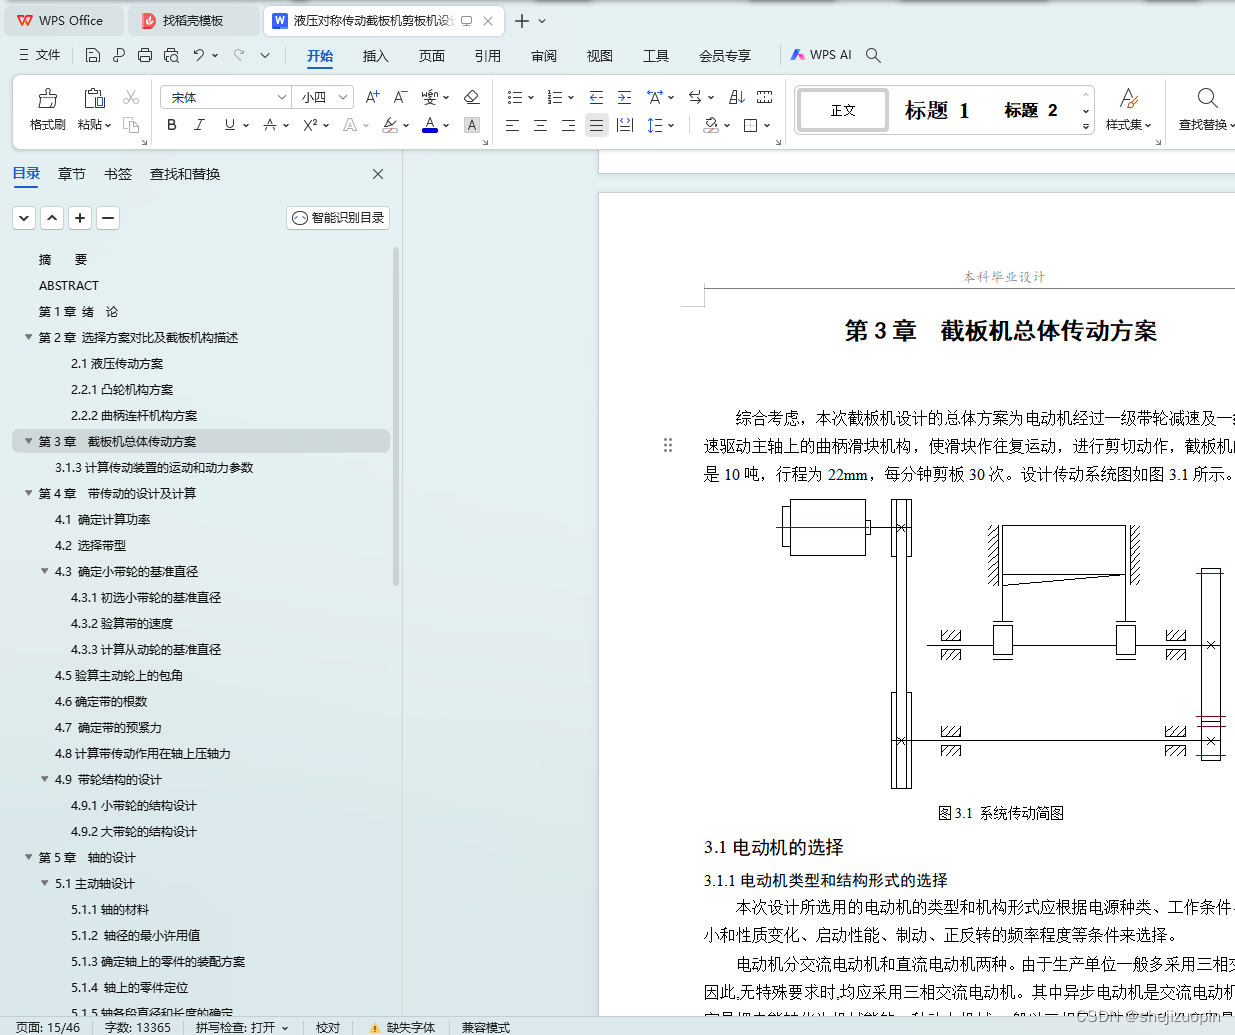1235x1035 pixels.
Task: Click the Paste clipboard icon
Action: pyautogui.click(x=94, y=98)
